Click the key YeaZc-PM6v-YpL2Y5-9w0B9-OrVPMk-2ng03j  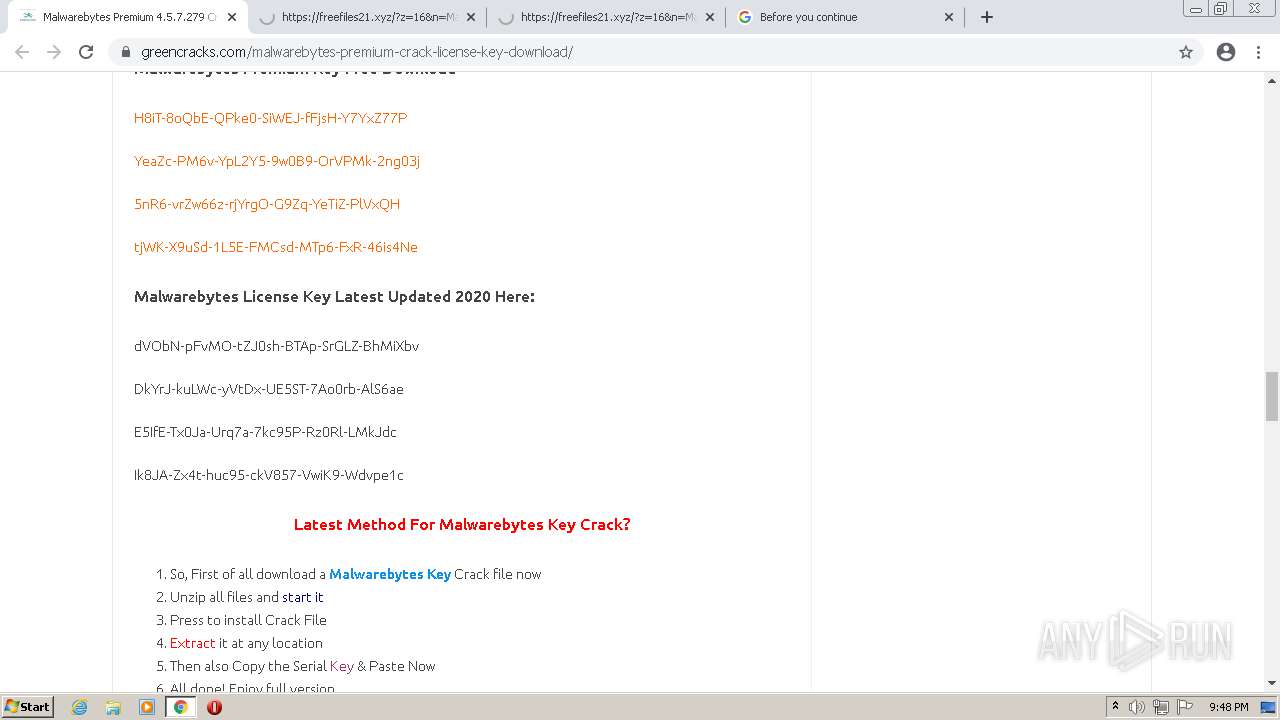277,161
